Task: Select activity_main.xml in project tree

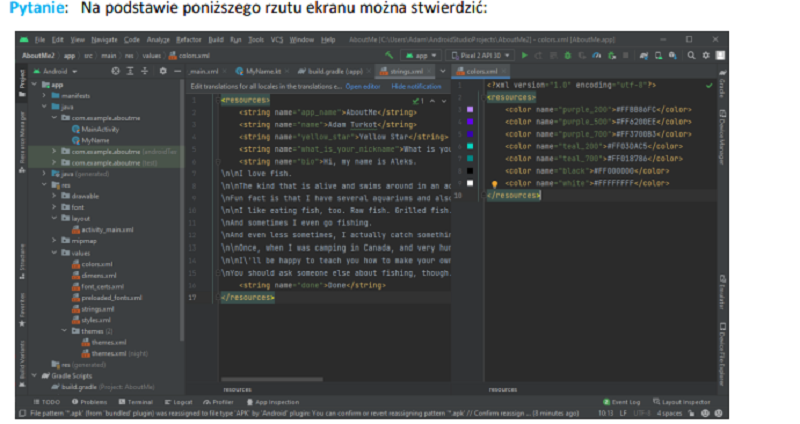Action: (x=103, y=230)
